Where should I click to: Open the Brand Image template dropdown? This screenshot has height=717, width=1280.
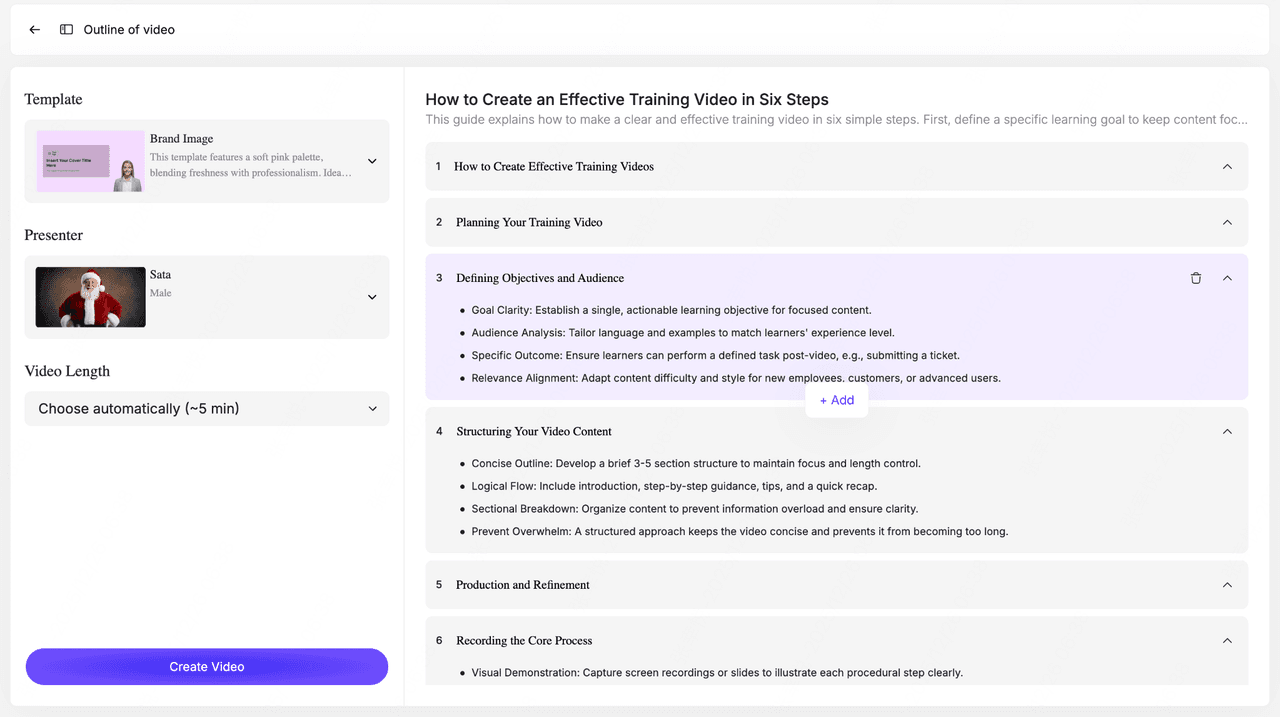tap(372, 161)
